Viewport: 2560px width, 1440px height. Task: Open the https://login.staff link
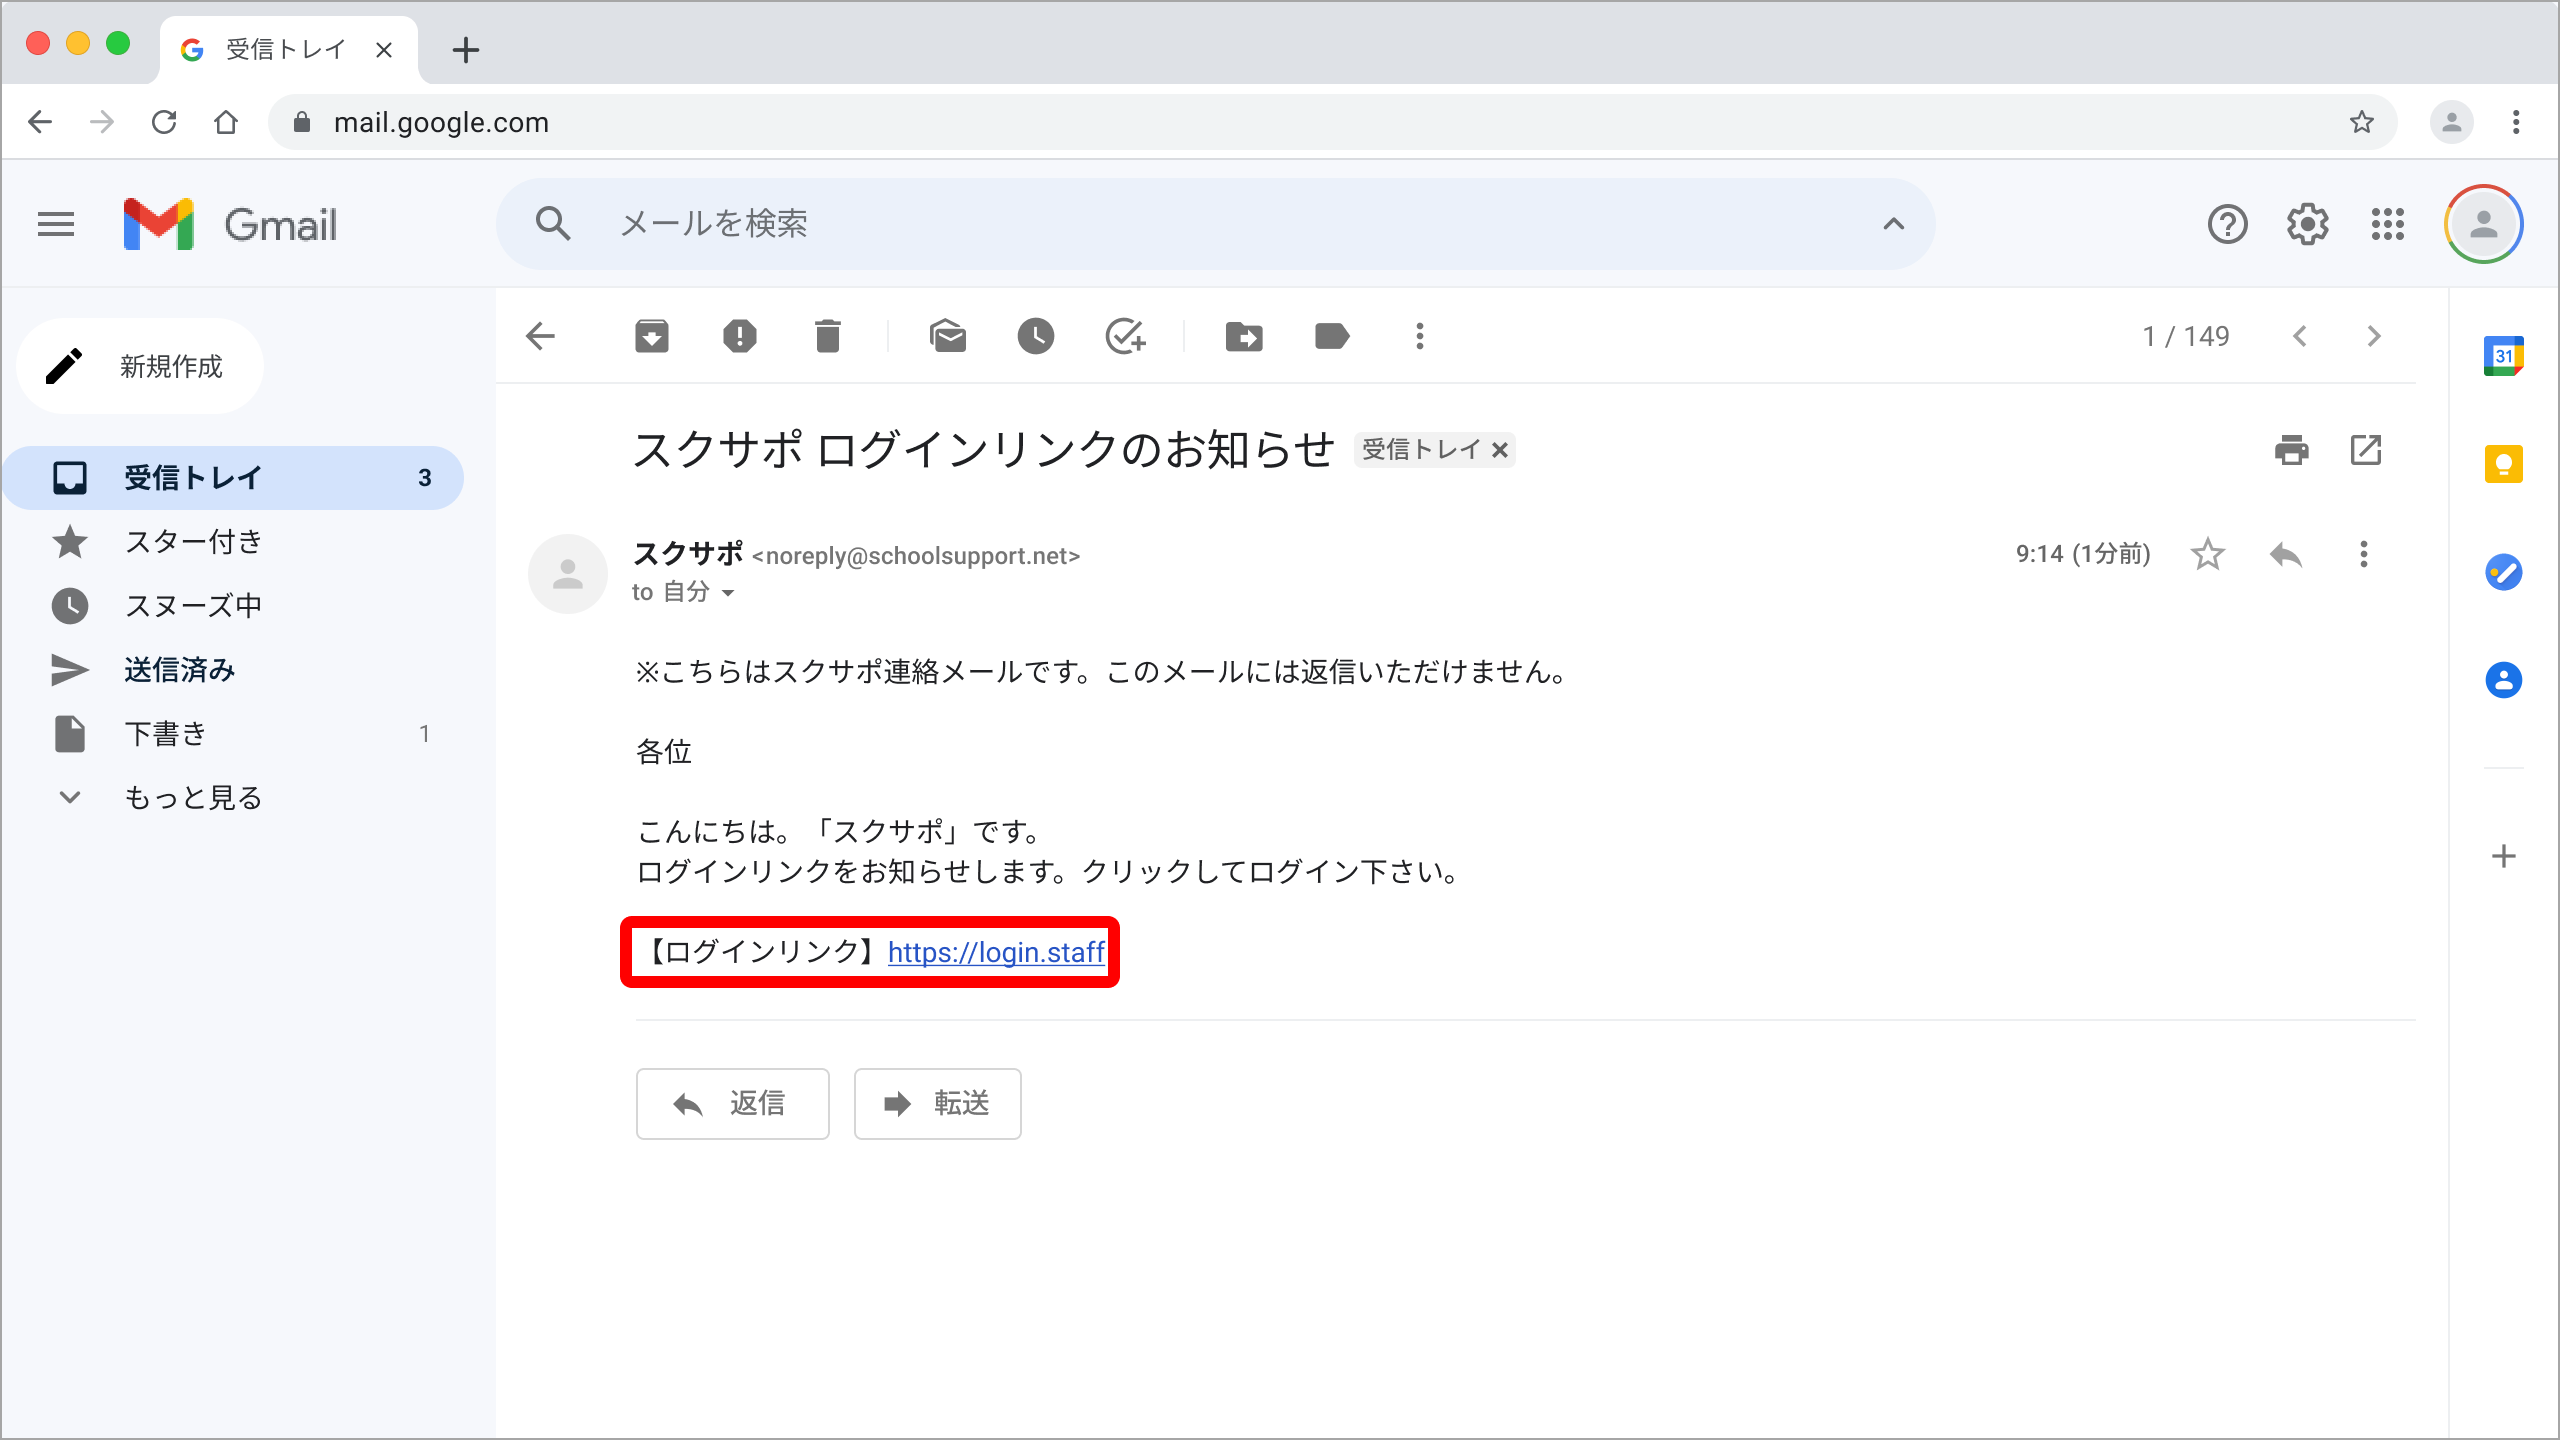[x=996, y=952]
